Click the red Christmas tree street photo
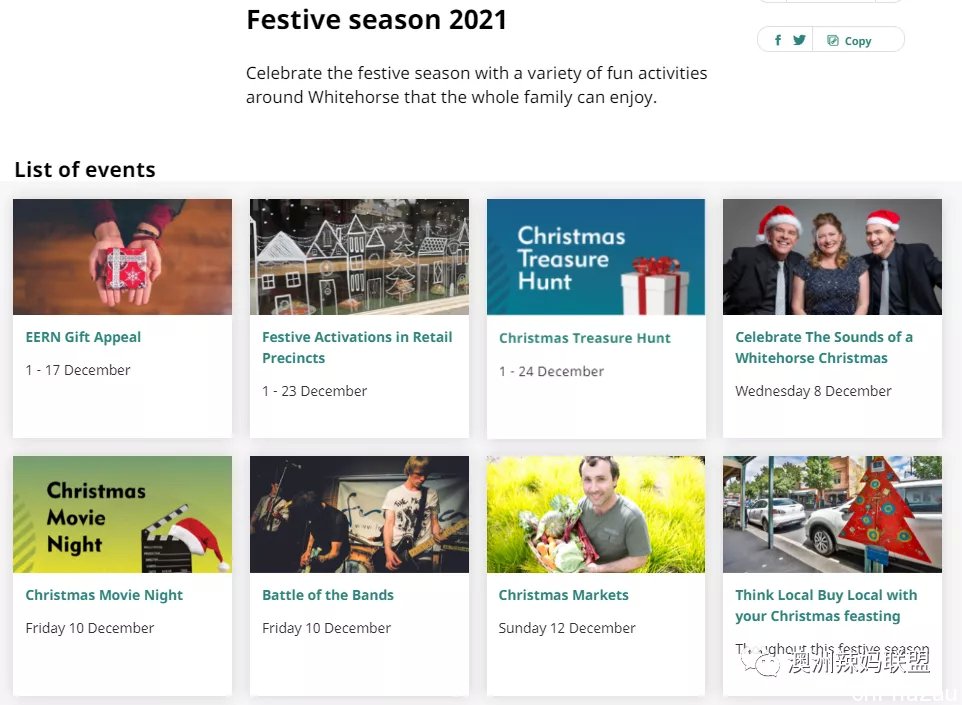The height and width of the screenshot is (705, 962). 832,514
